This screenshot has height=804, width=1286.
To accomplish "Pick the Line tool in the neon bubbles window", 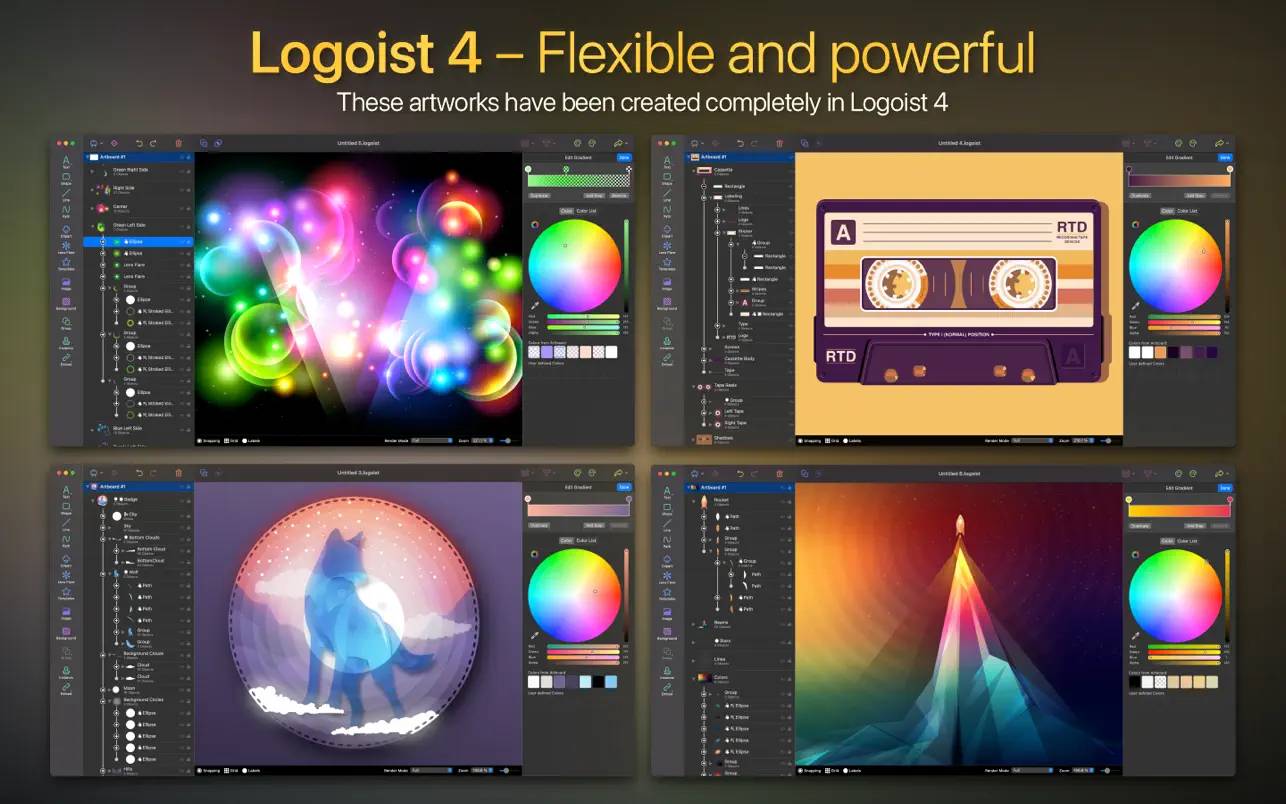I will pyautogui.click(x=66, y=195).
